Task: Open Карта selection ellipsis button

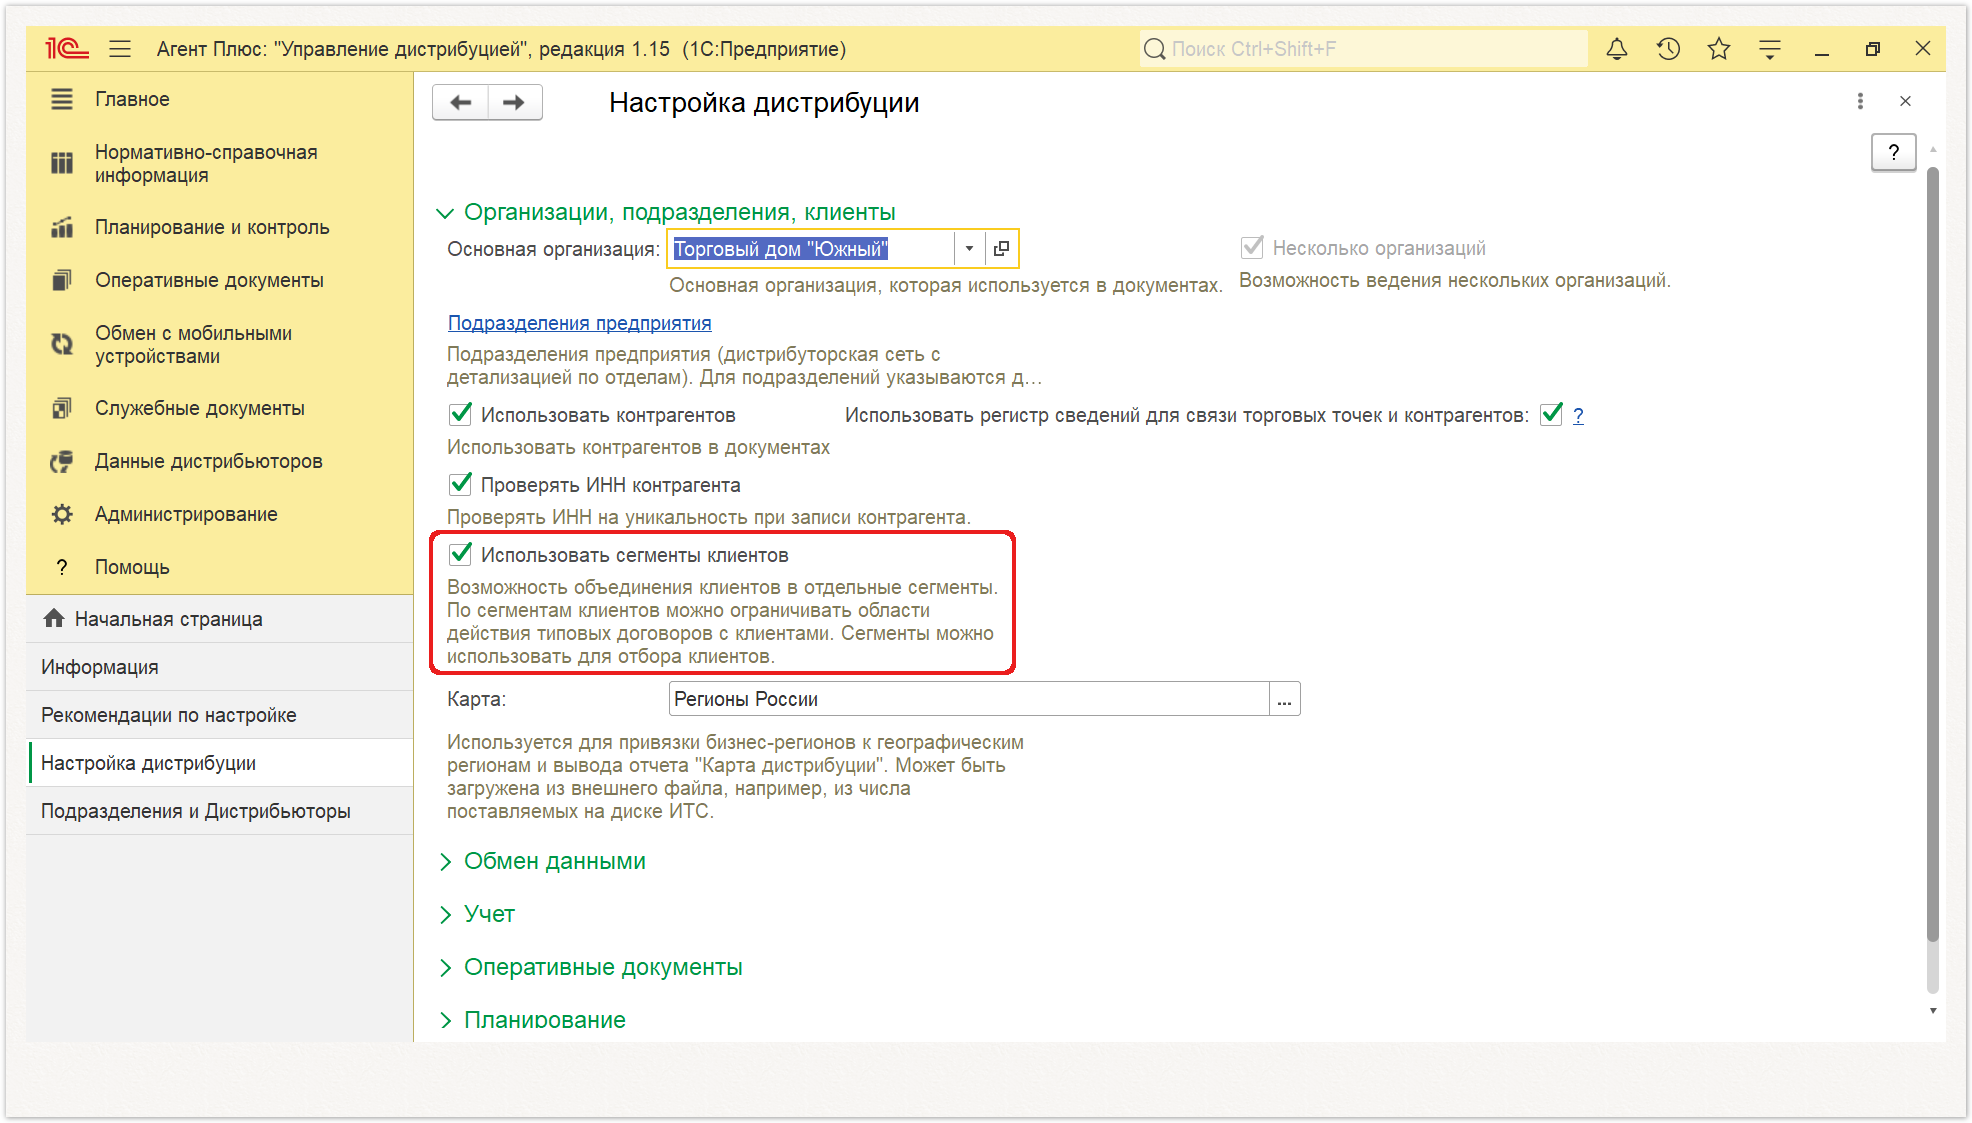Action: pyautogui.click(x=1284, y=699)
